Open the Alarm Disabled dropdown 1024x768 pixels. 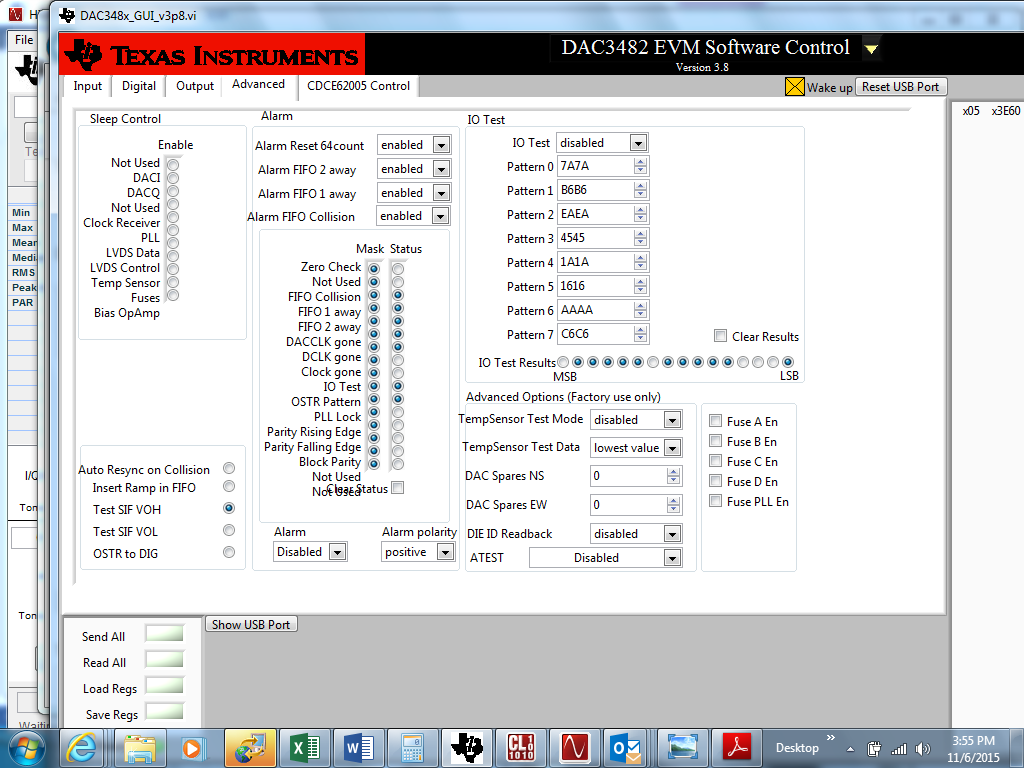[337, 552]
